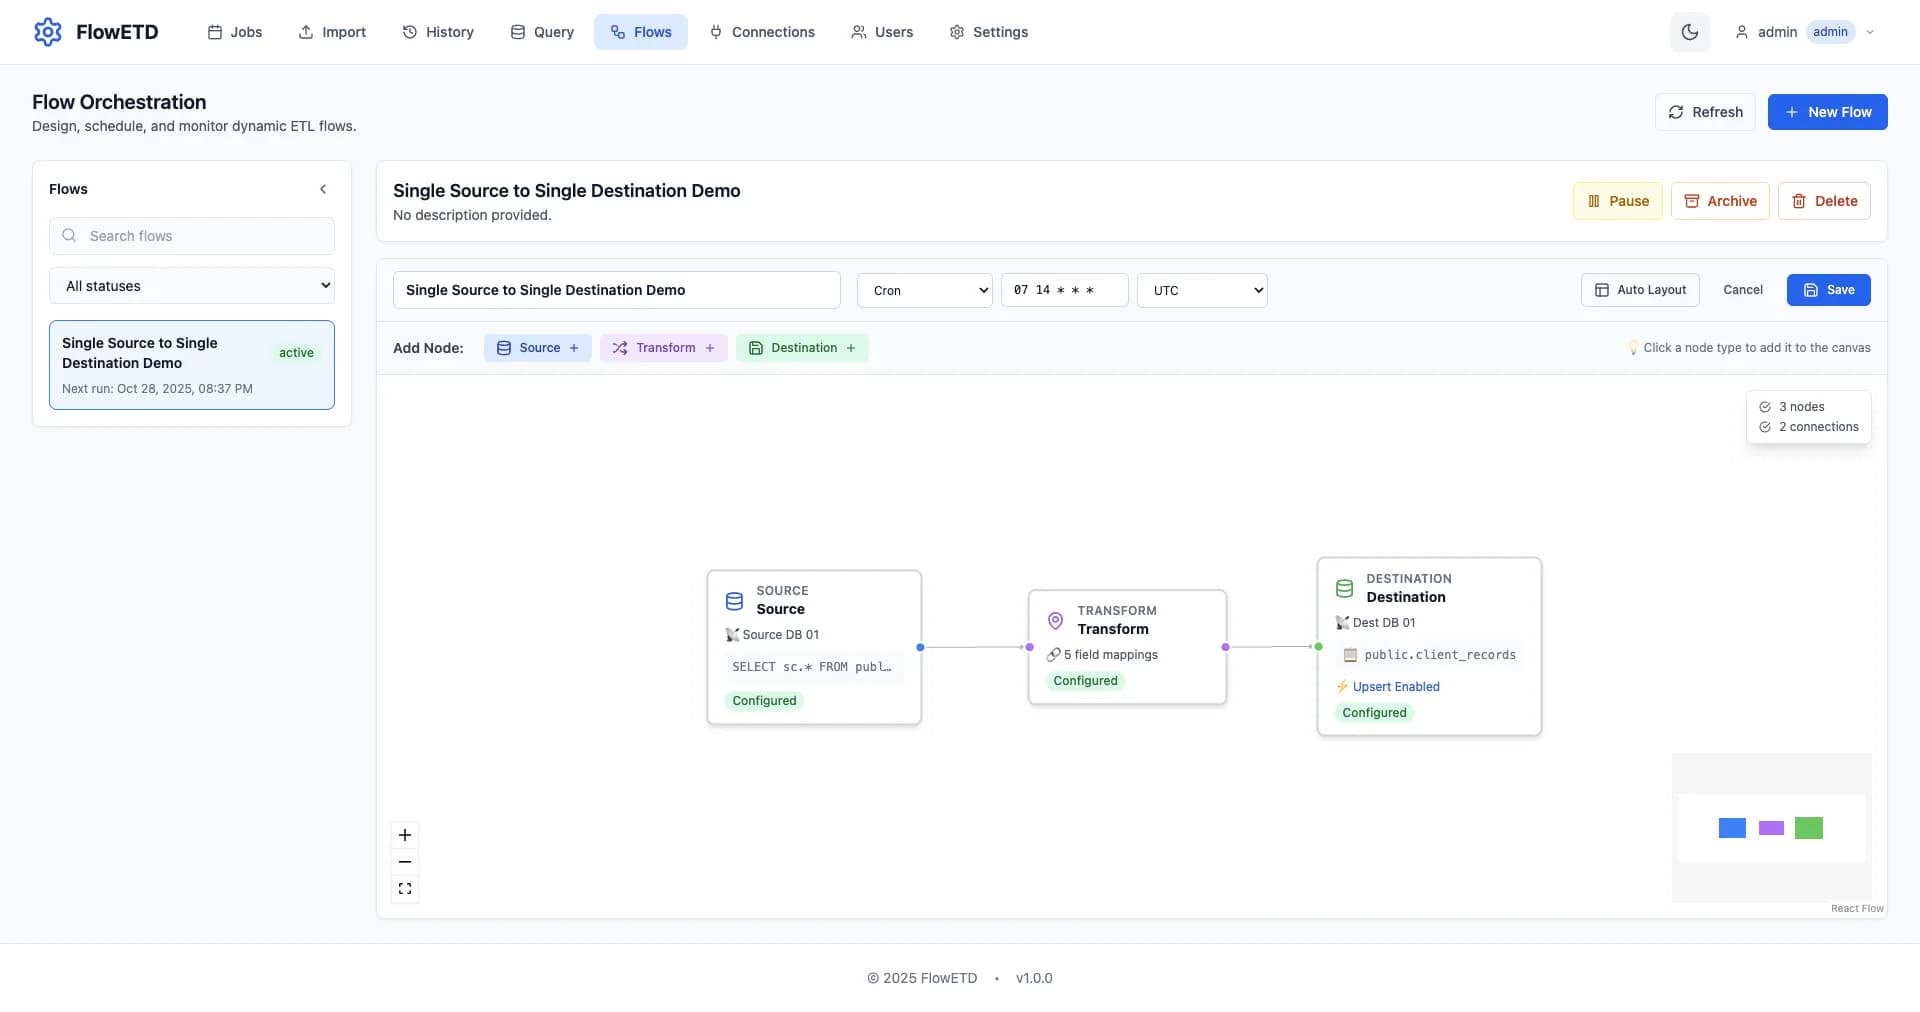Click the Refresh button
The image size is (1920, 1012).
[x=1706, y=112]
